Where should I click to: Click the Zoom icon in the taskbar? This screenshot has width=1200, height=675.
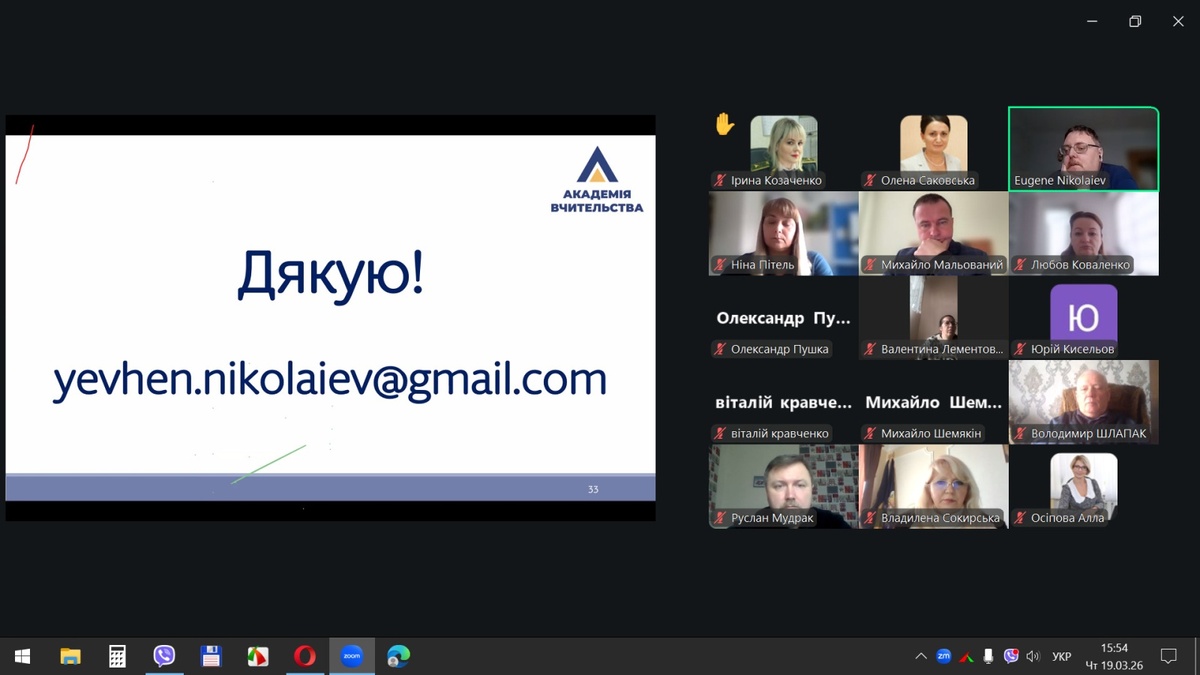pyautogui.click(x=351, y=656)
